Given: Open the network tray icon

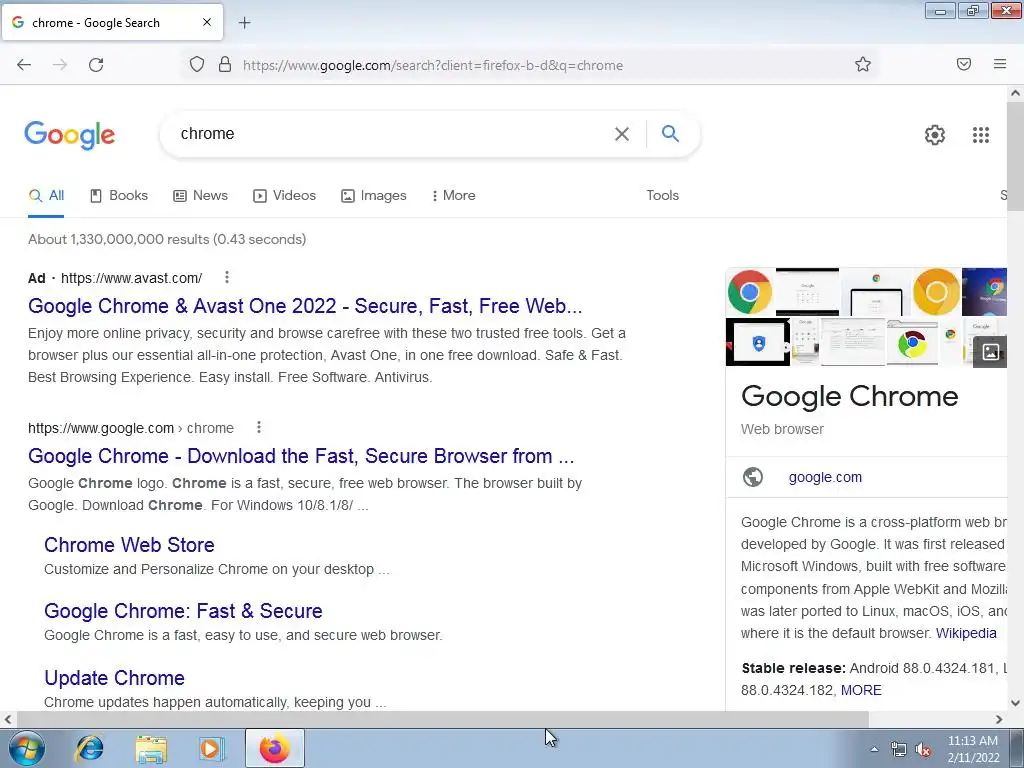Looking at the screenshot, I should [x=899, y=750].
